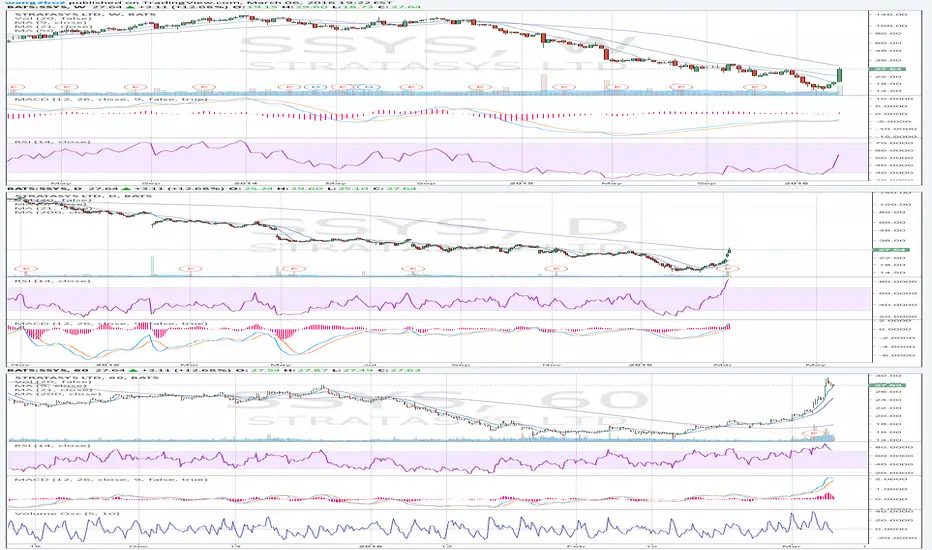The height and width of the screenshot is (550, 932).
Task: Open daily chart RSI (14, close) label
Action: point(52,280)
